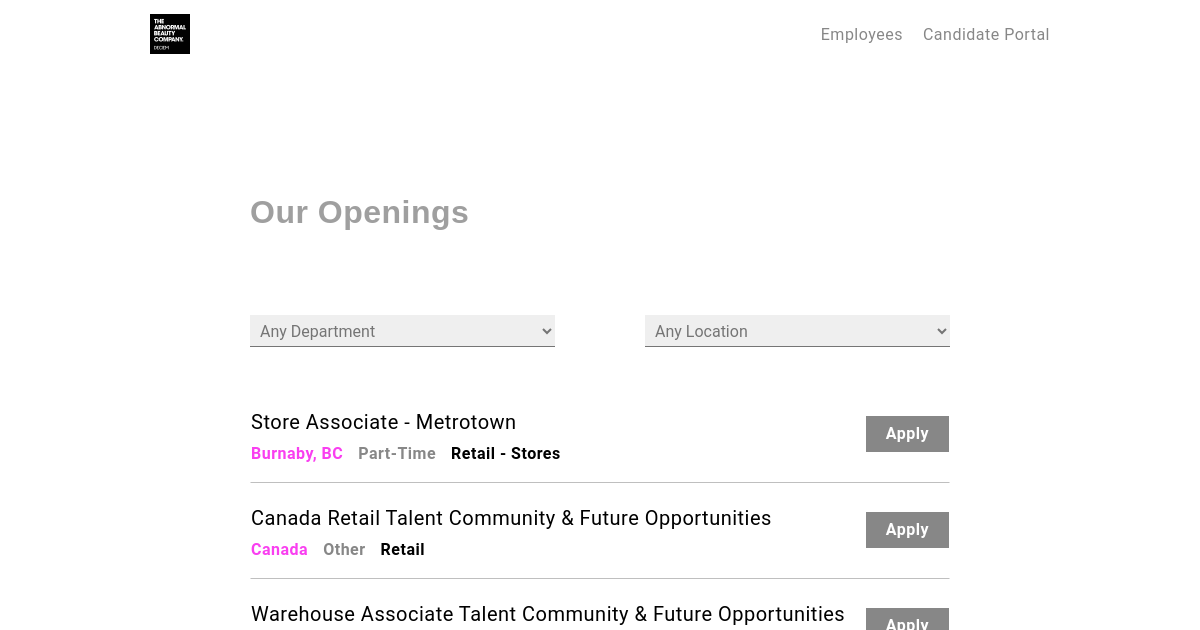The height and width of the screenshot is (630, 1200).
Task: Click the Other employment type label
Action: pos(344,550)
